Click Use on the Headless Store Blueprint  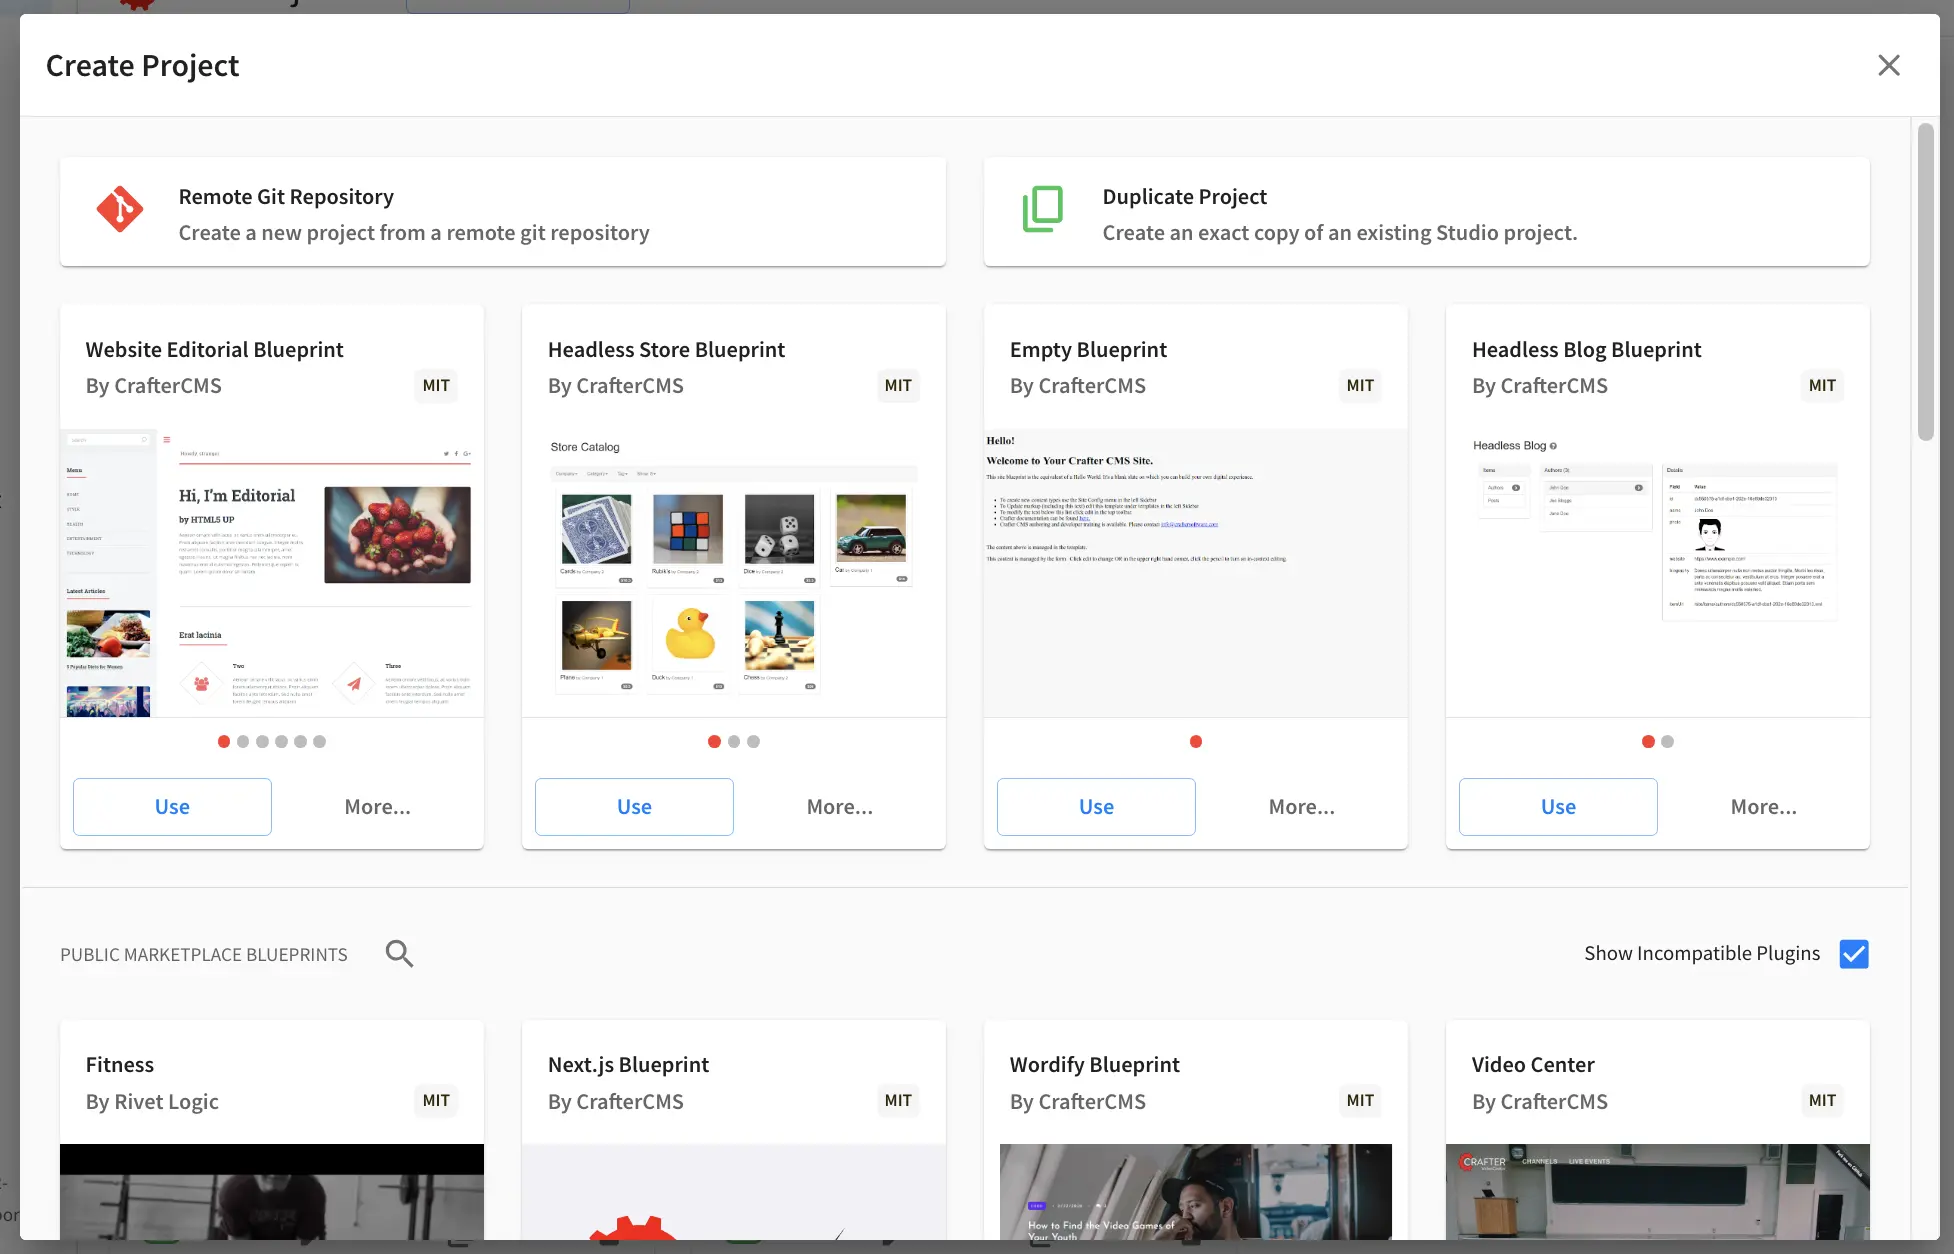pos(634,805)
